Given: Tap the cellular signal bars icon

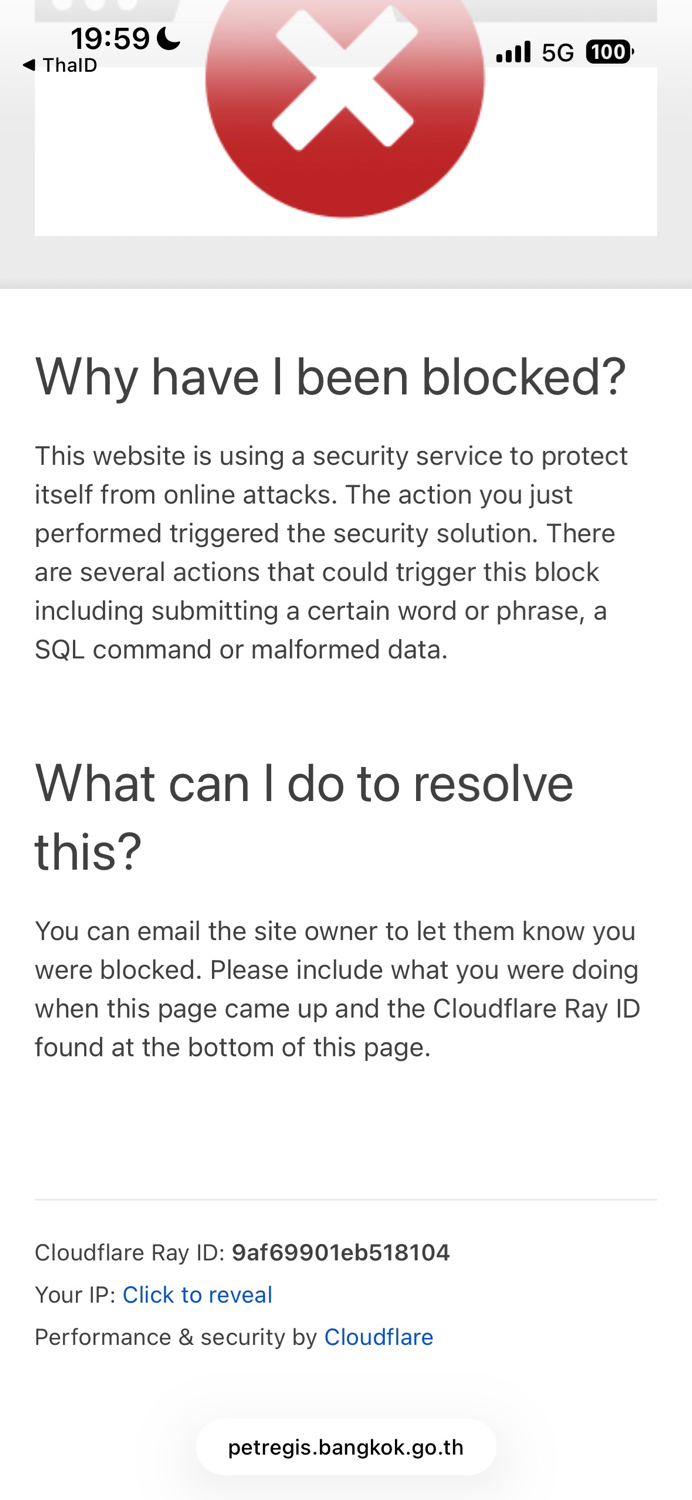Looking at the screenshot, I should [513, 52].
